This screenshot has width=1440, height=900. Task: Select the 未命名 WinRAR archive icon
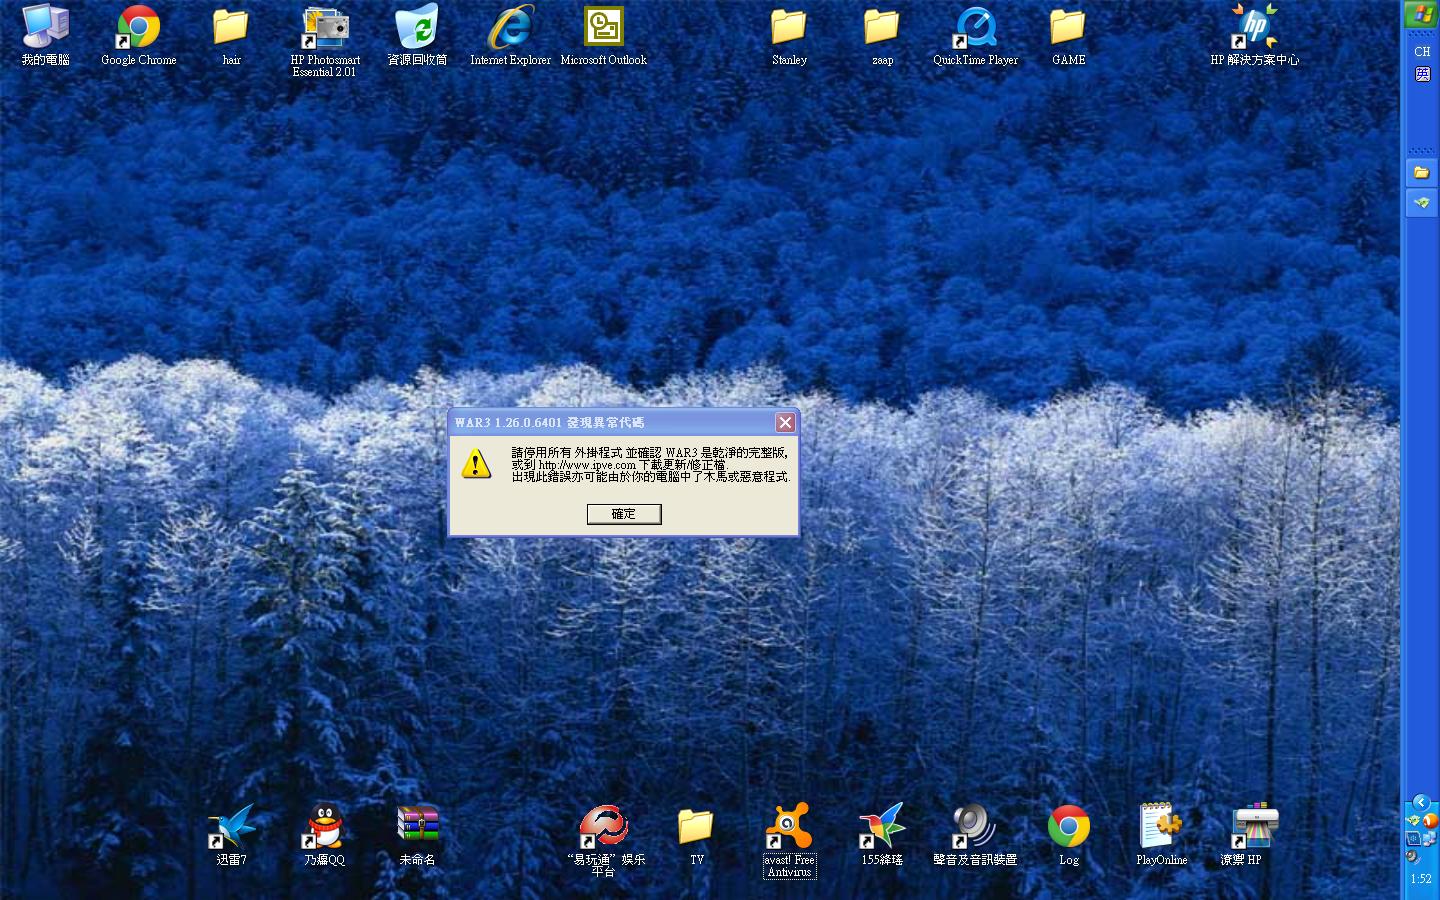[417, 834]
